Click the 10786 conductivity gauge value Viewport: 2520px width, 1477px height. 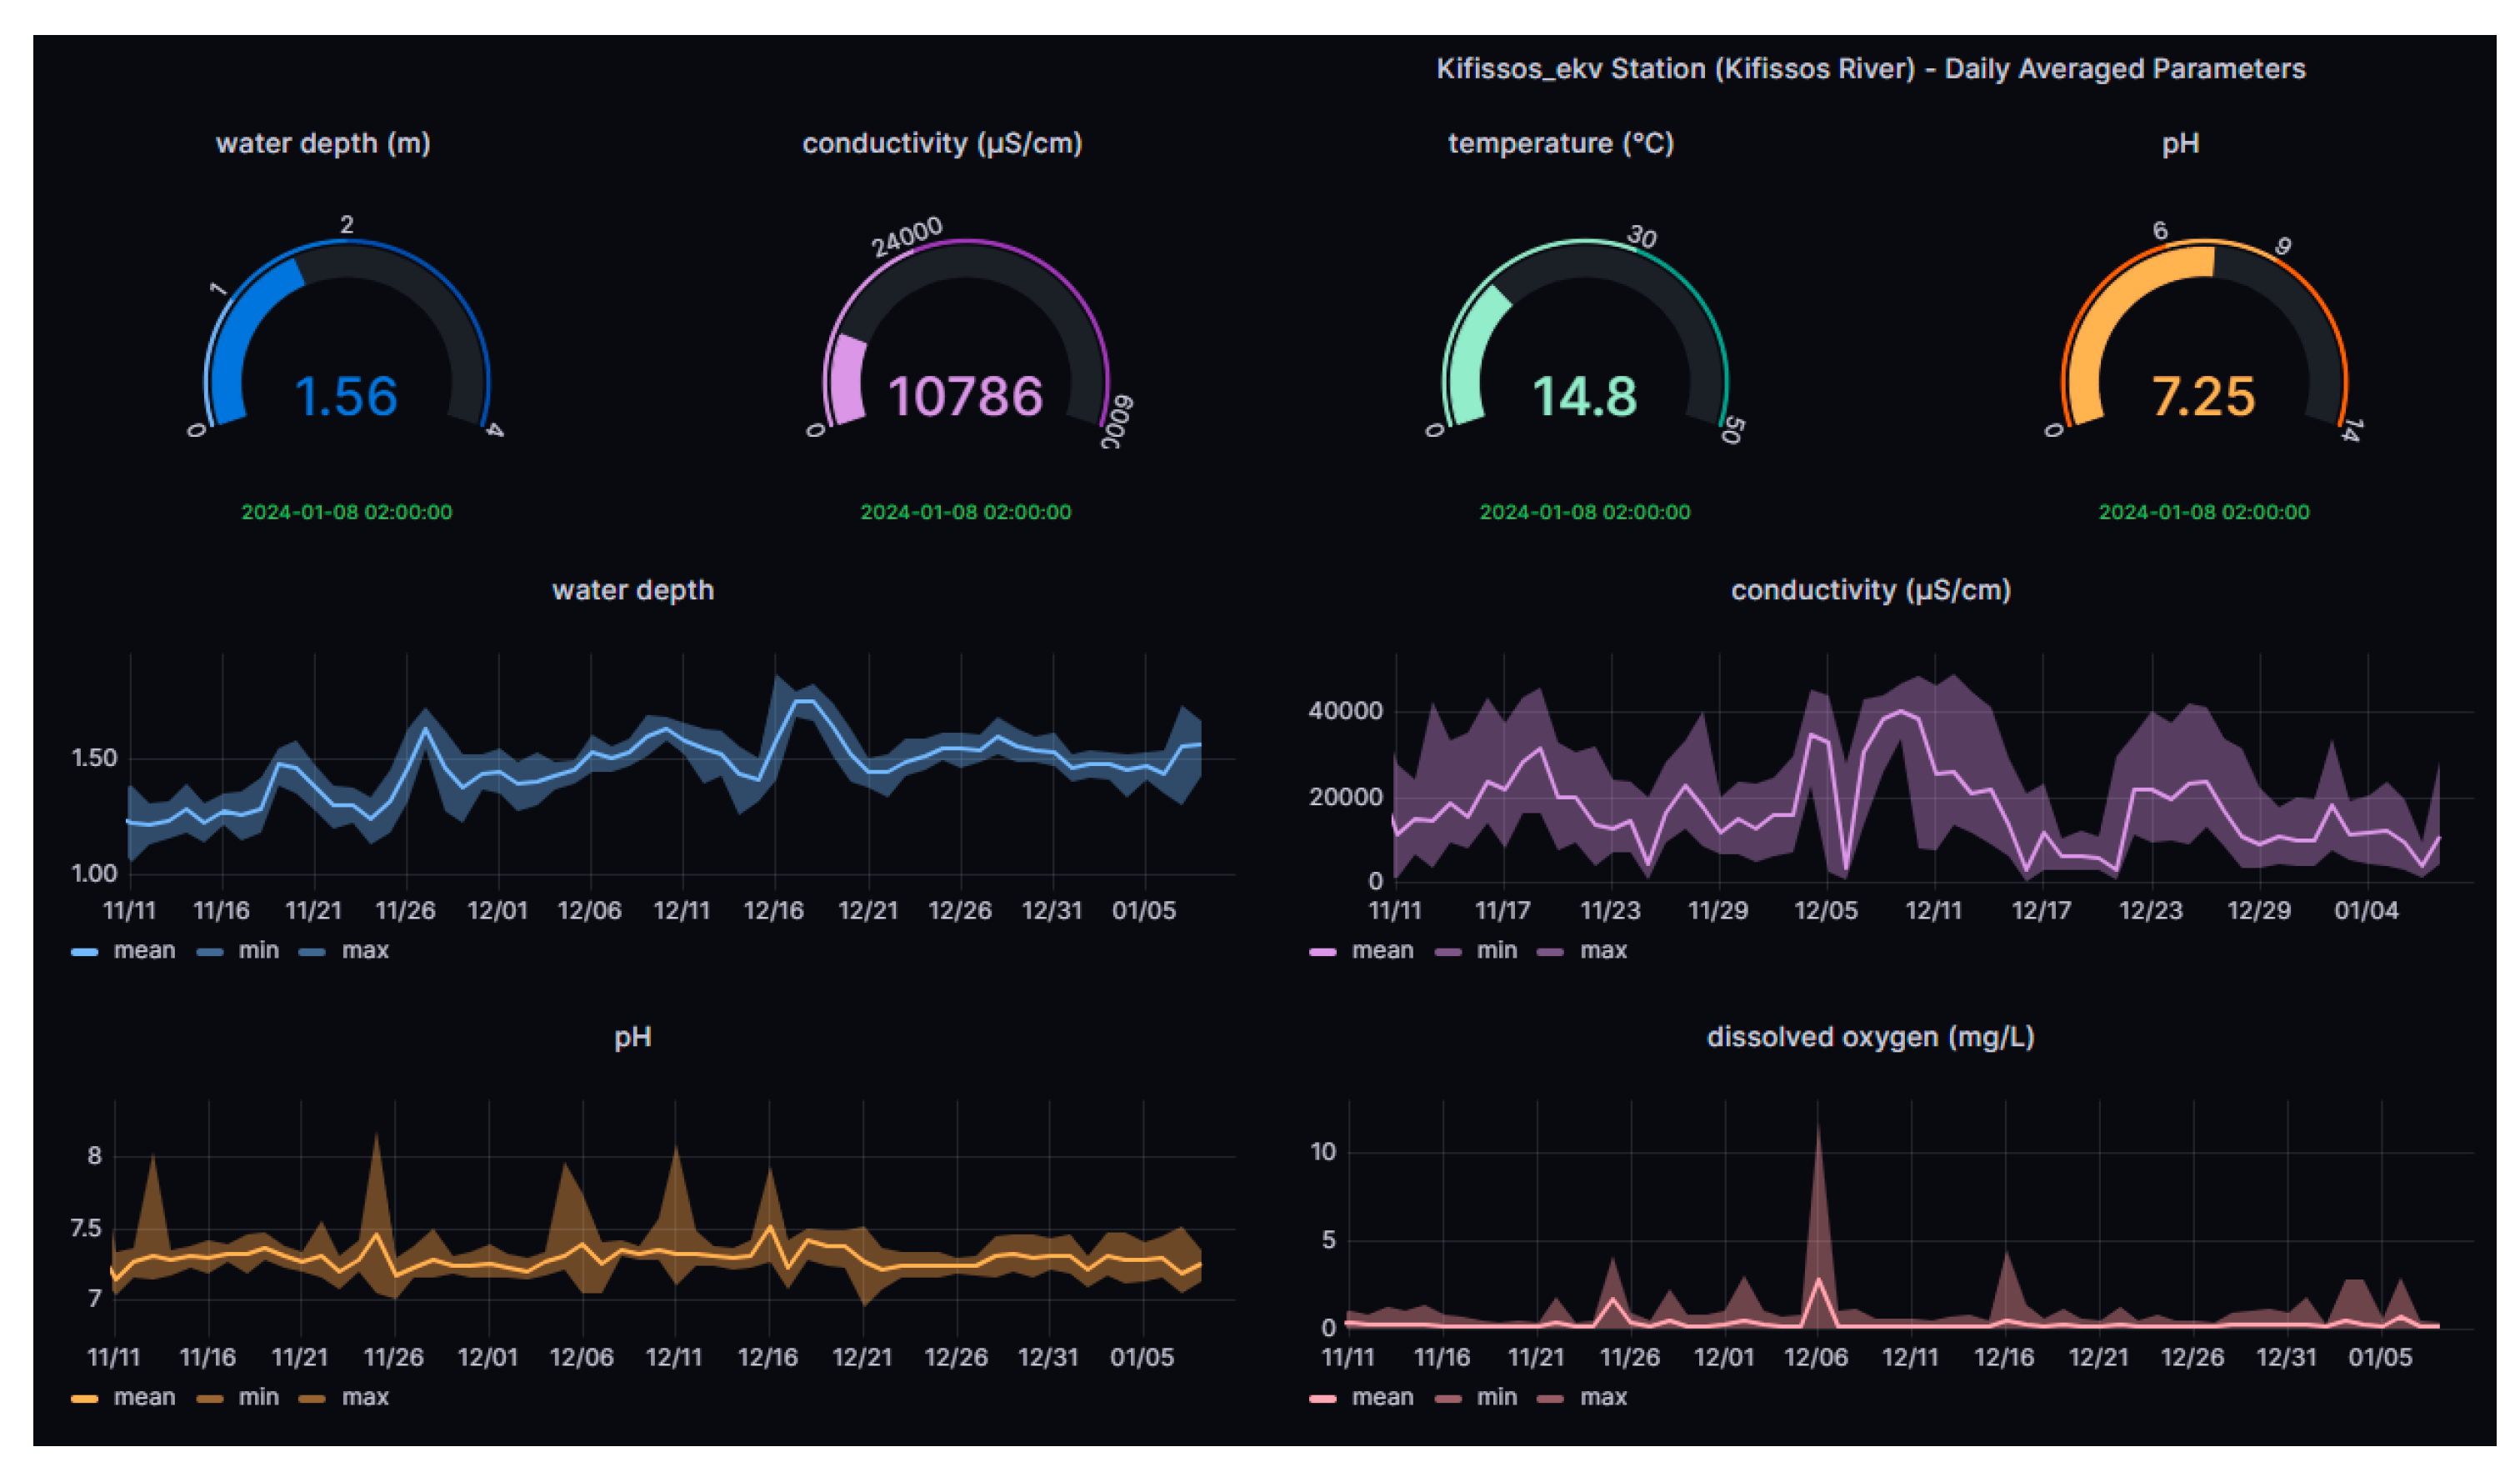965,396
